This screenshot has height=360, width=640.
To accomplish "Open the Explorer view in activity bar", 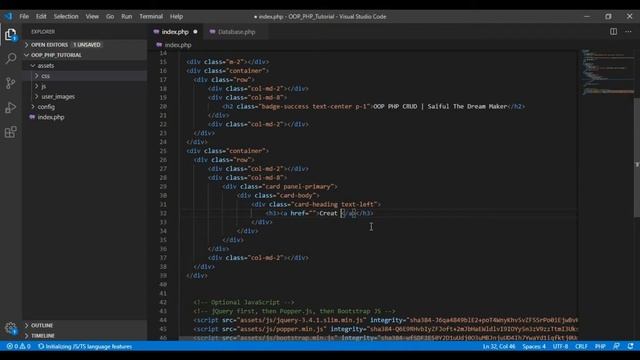I will [11, 34].
